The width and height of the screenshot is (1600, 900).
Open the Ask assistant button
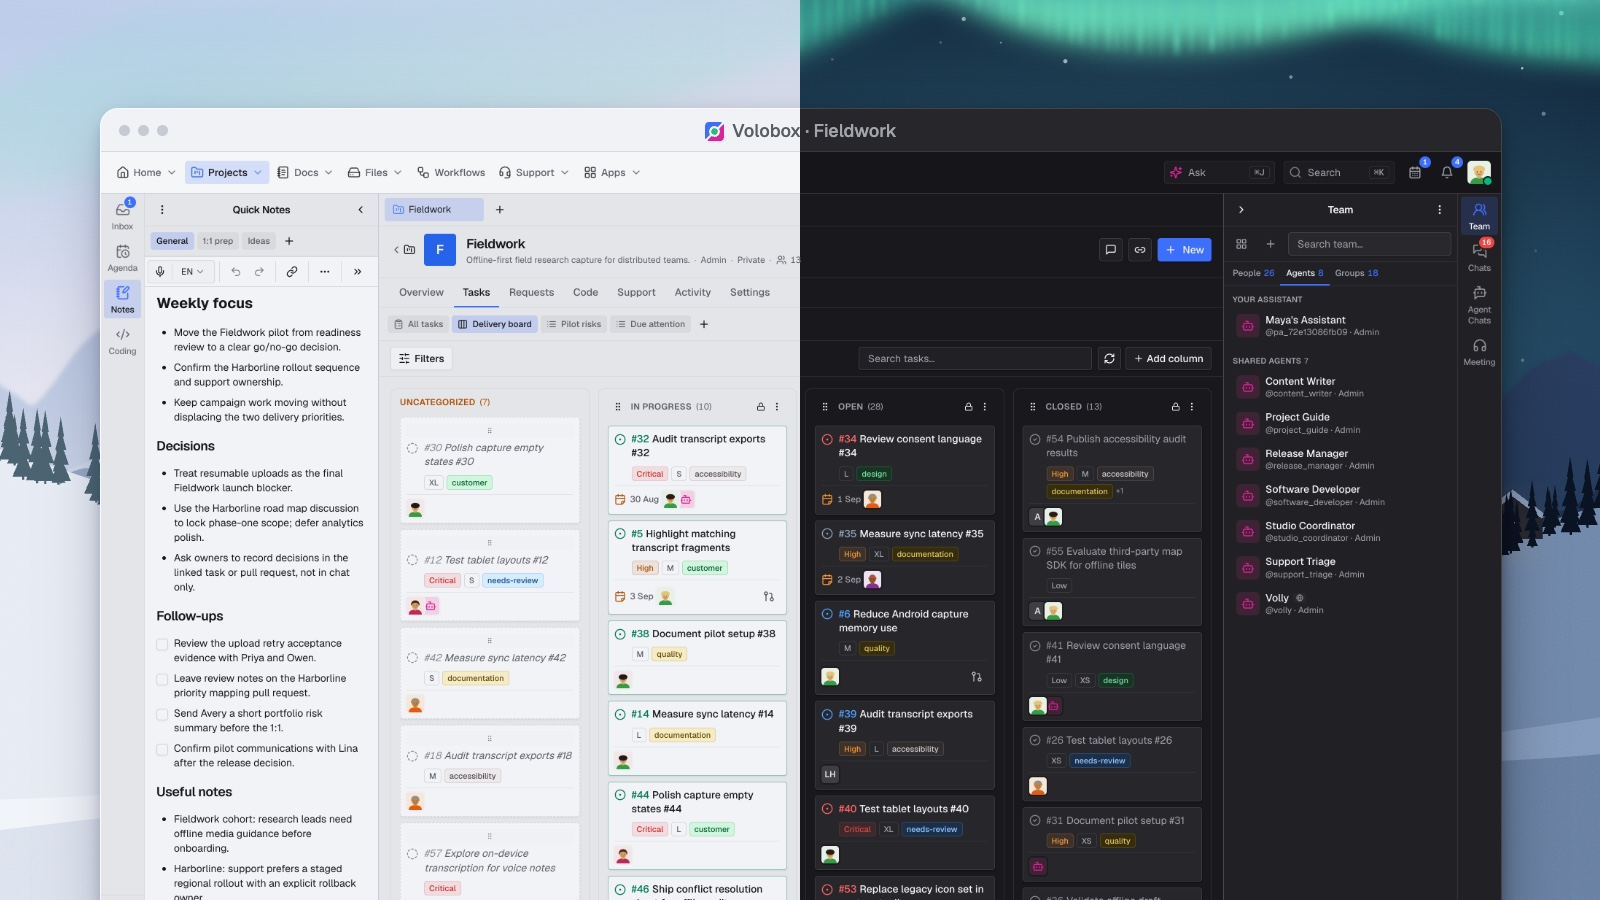click(1219, 172)
